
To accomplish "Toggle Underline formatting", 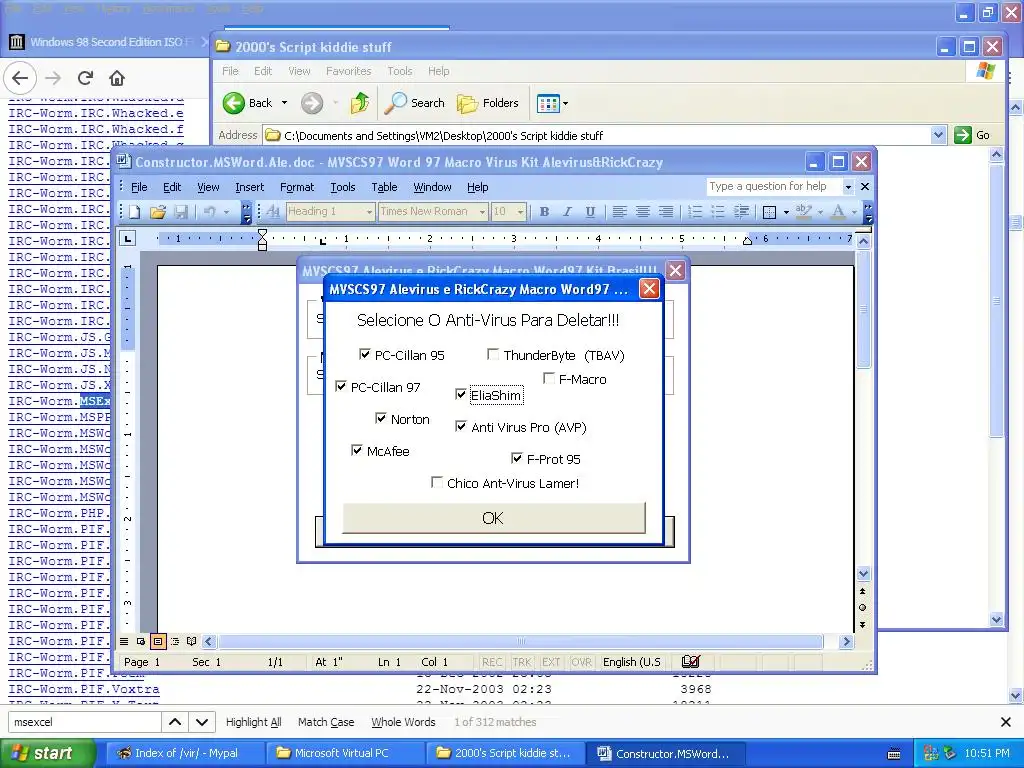I will coord(590,212).
